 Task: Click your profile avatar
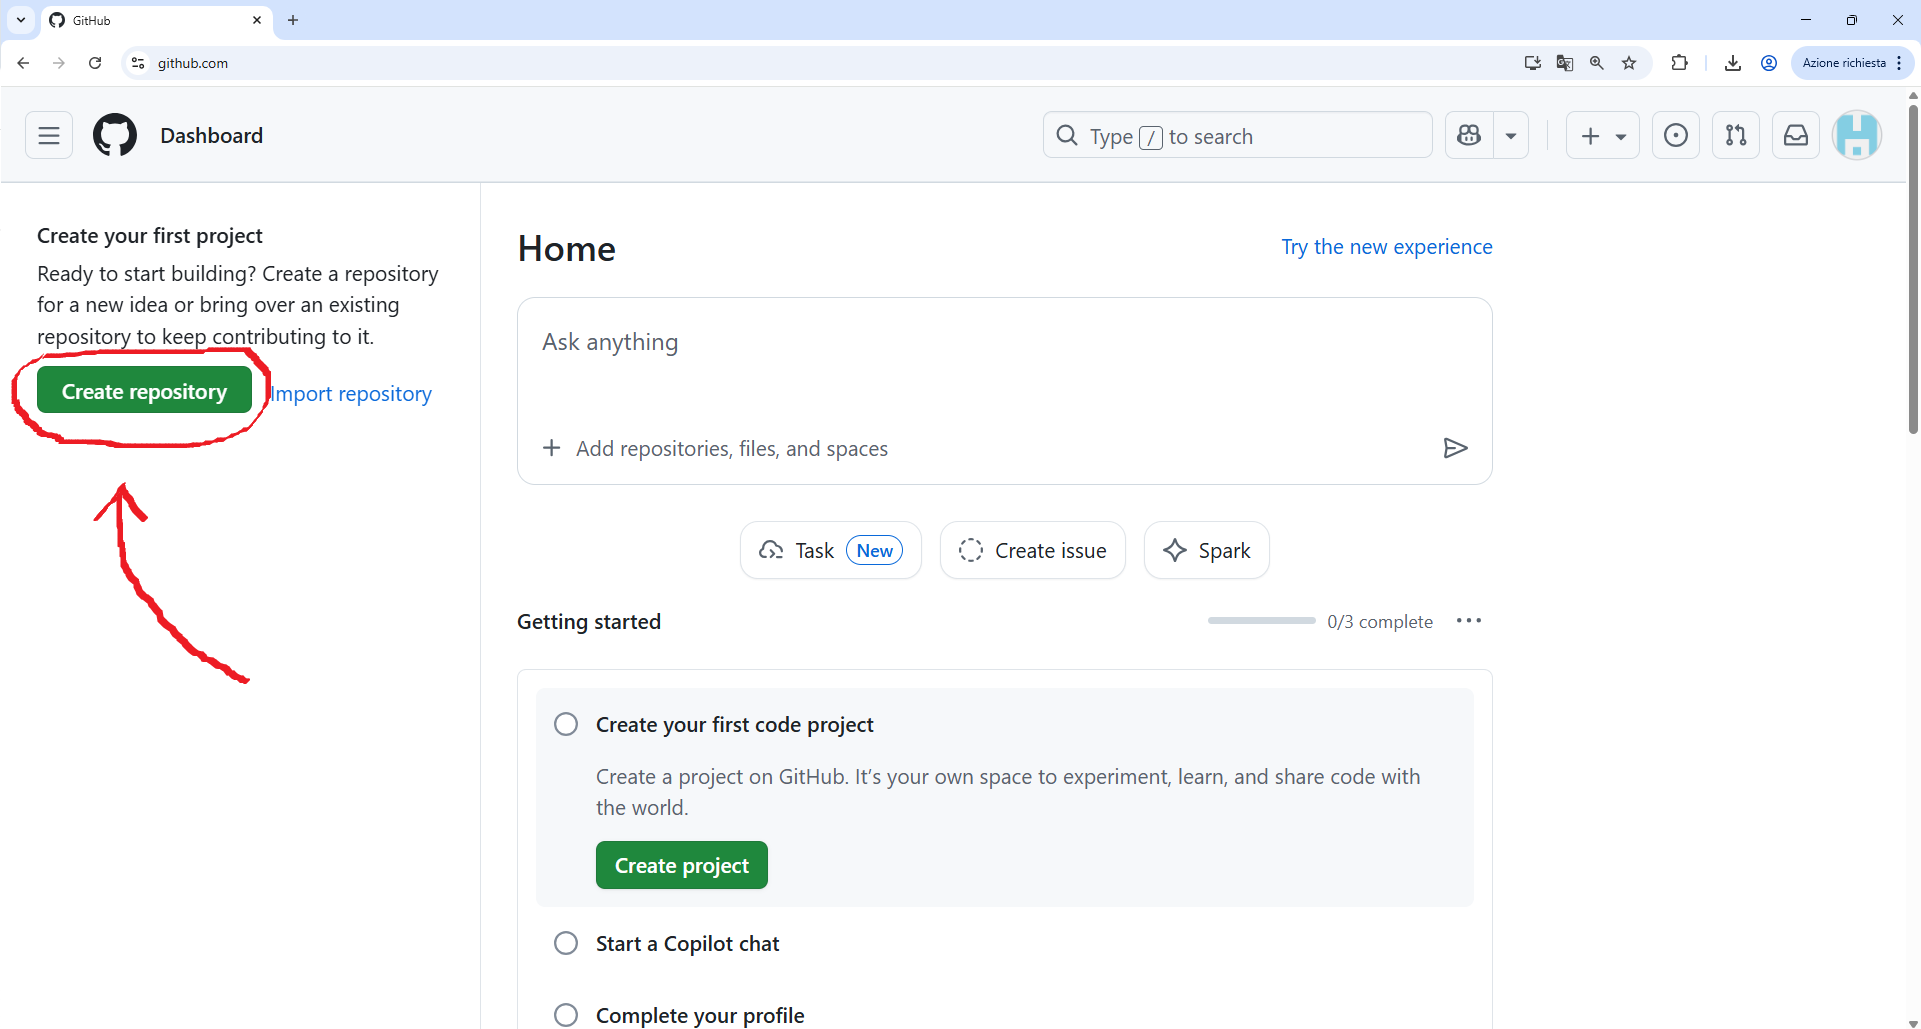(x=1858, y=135)
